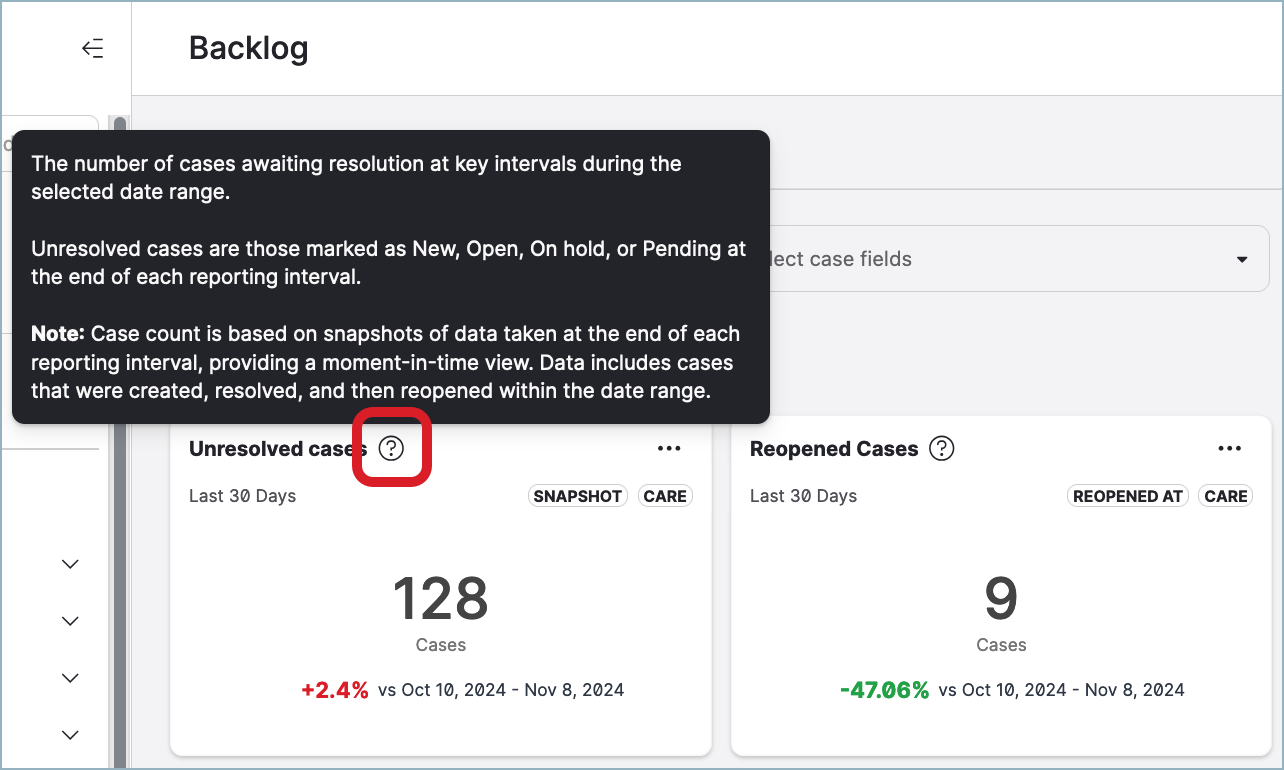The height and width of the screenshot is (770, 1284).
Task: Click the SNAPSHOT badge on Unresolved cases
Action: point(577,495)
